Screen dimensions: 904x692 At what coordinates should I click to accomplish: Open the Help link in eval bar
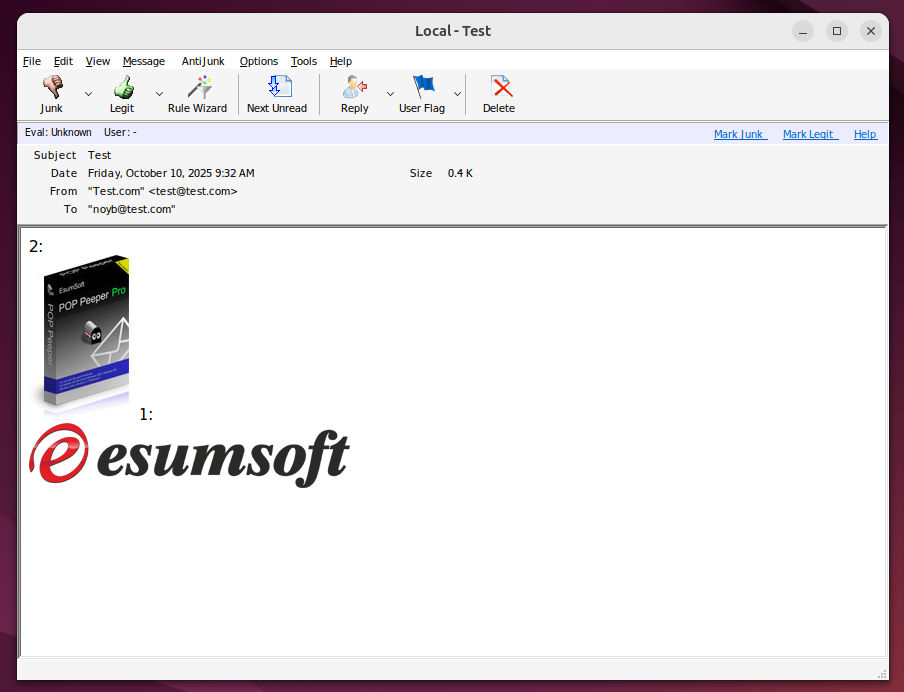pyautogui.click(x=865, y=134)
